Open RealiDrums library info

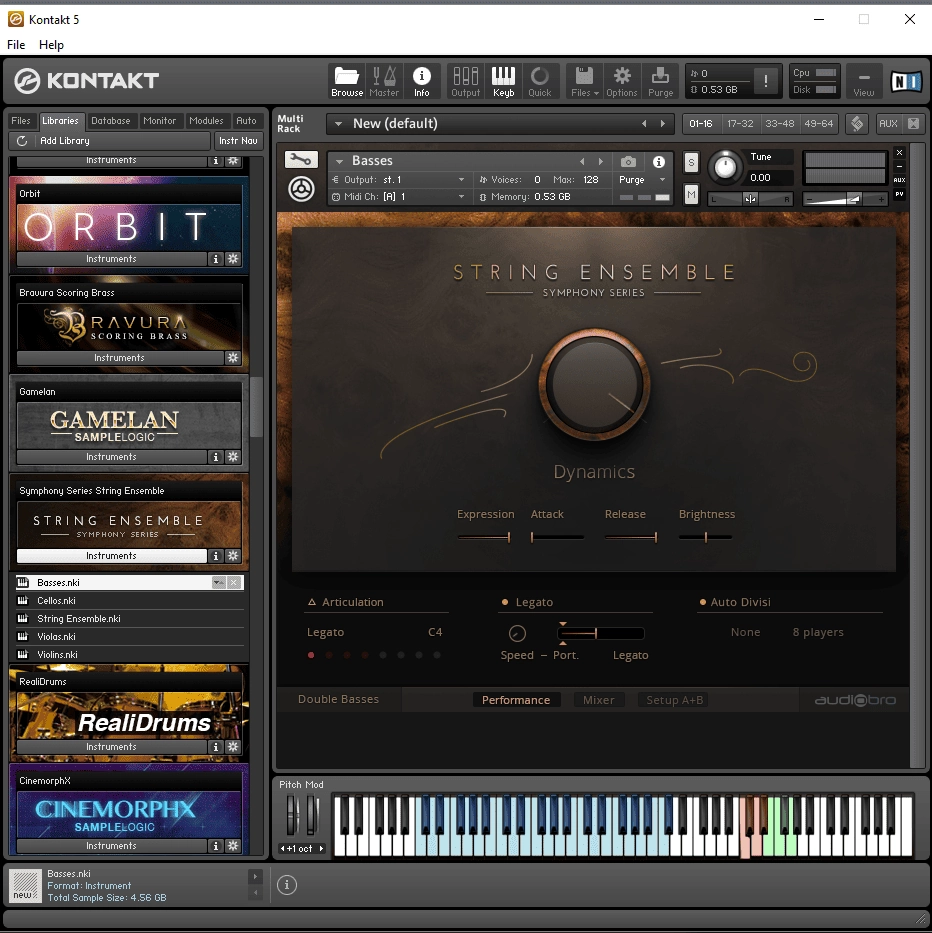point(216,747)
